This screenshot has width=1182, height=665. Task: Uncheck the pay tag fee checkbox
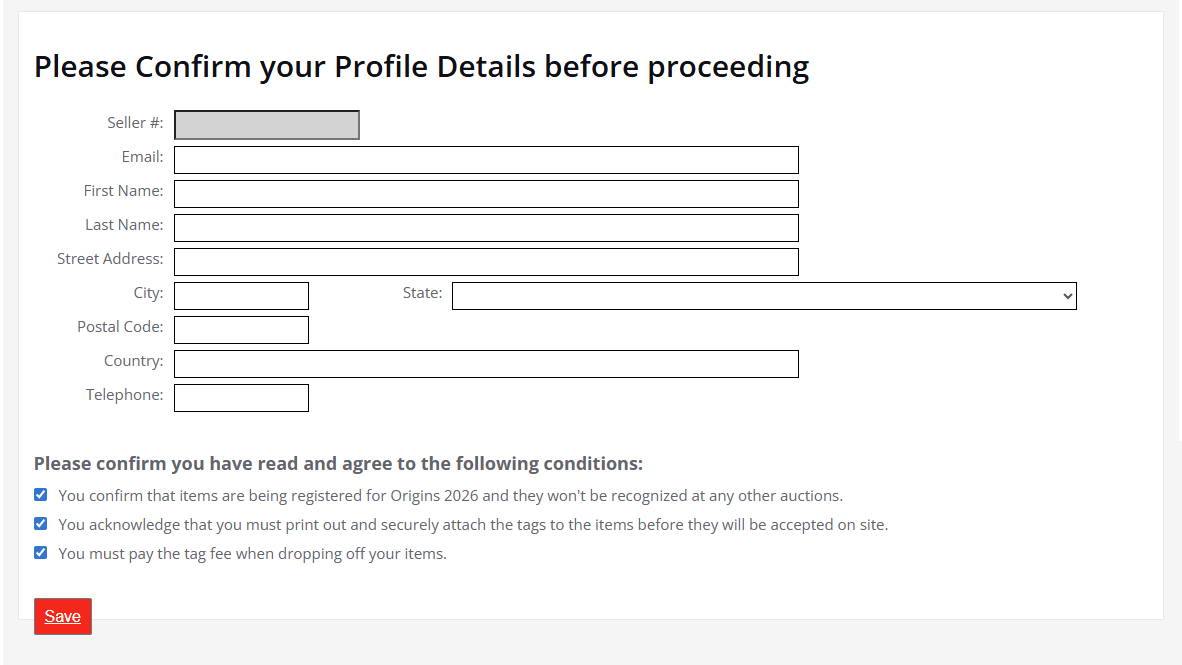click(x=41, y=553)
